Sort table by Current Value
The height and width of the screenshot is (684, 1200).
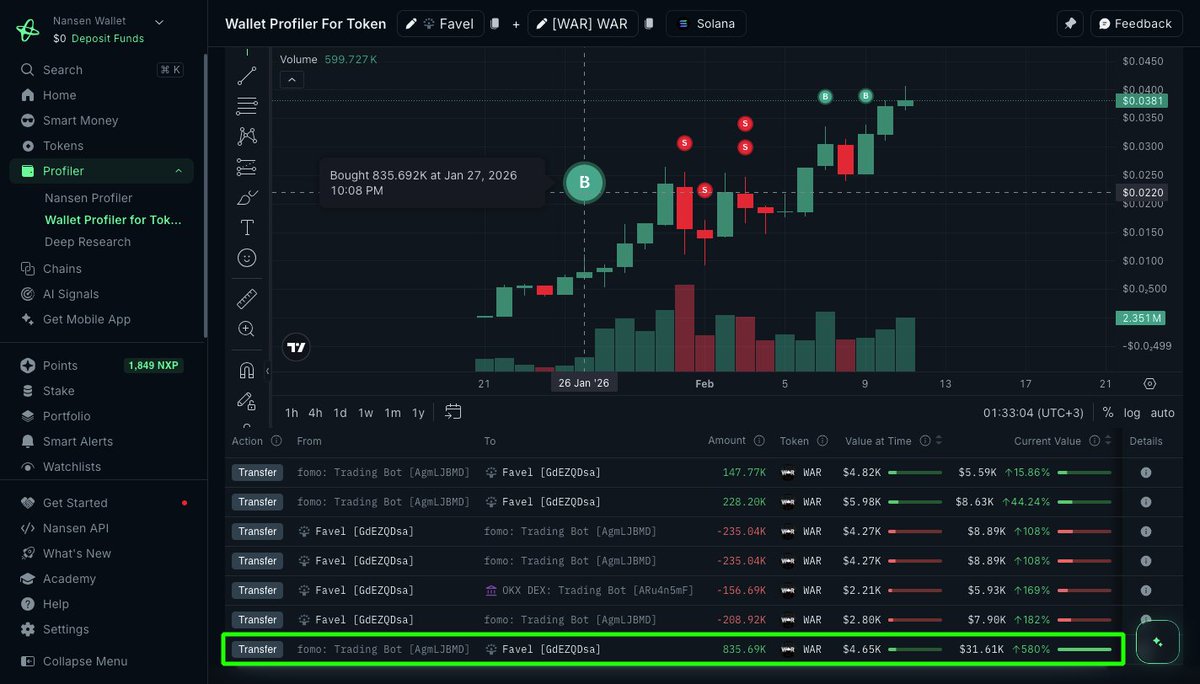1108,441
